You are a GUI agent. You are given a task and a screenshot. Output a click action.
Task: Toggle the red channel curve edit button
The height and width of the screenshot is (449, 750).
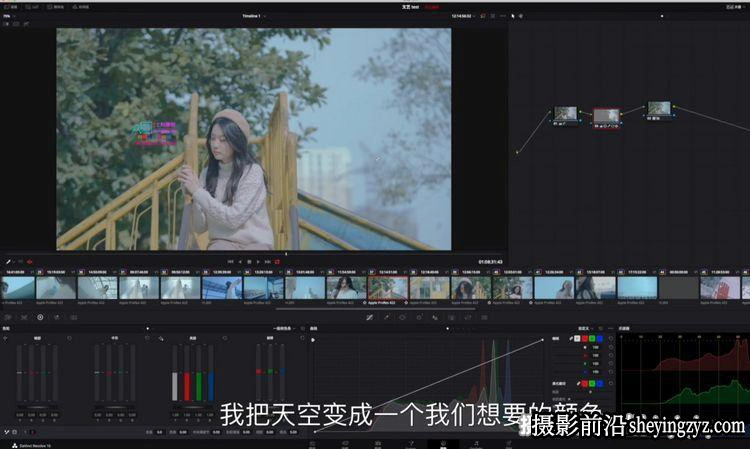tap(585, 339)
